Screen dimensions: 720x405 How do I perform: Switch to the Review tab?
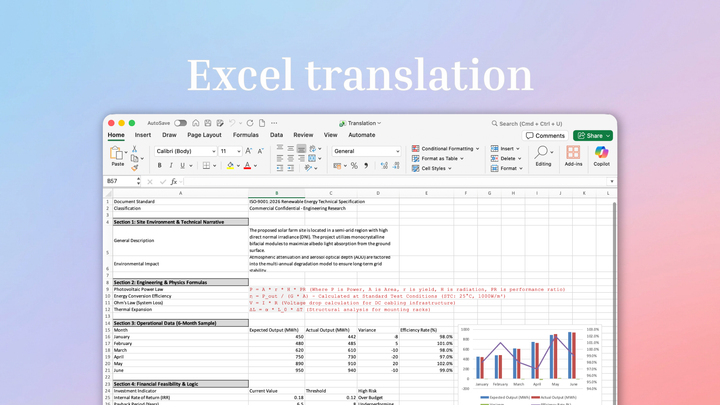click(x=303, y=135)
